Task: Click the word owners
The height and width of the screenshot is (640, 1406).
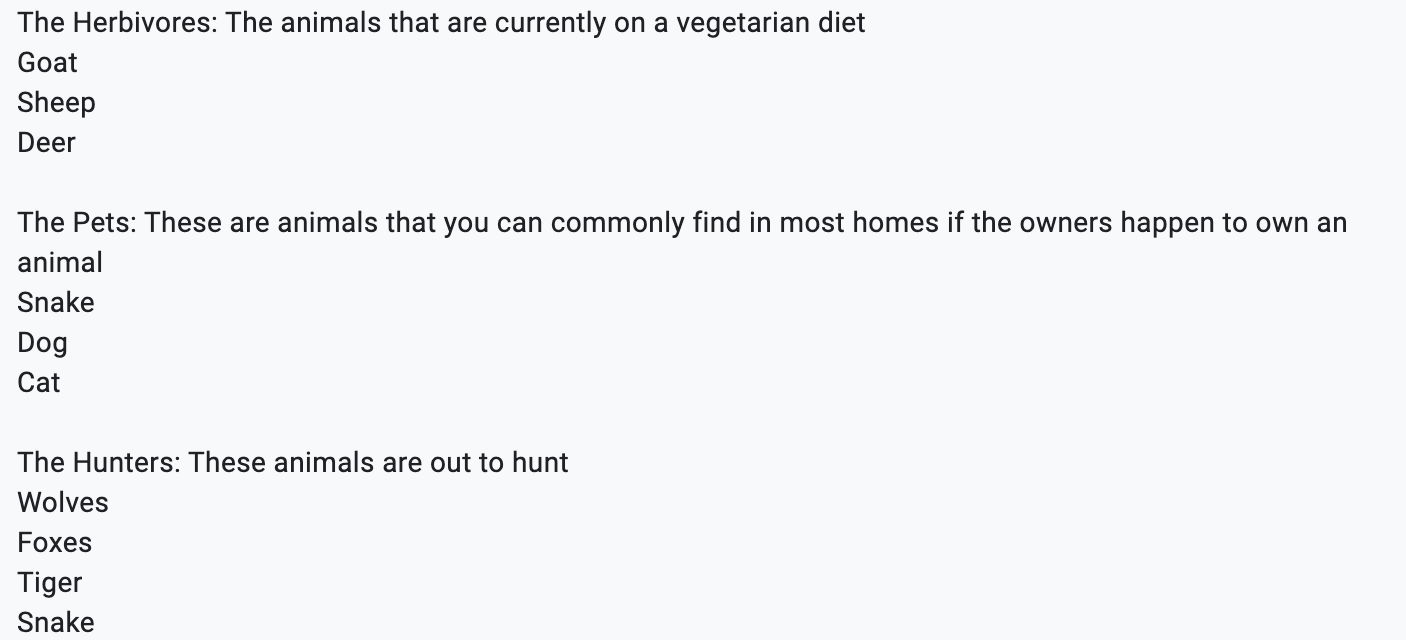Action: pyautogui.click(x=1065, y=223)
